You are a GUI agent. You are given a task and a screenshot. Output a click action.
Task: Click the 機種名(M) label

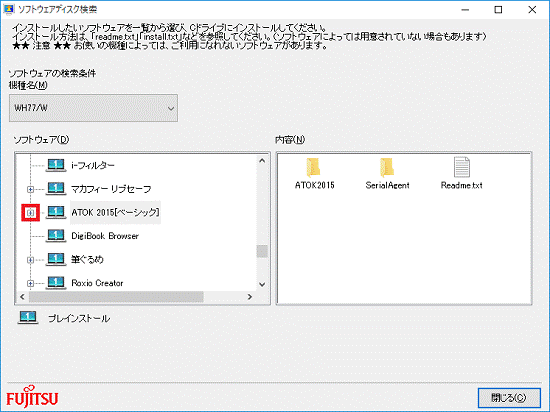(28, 85)
